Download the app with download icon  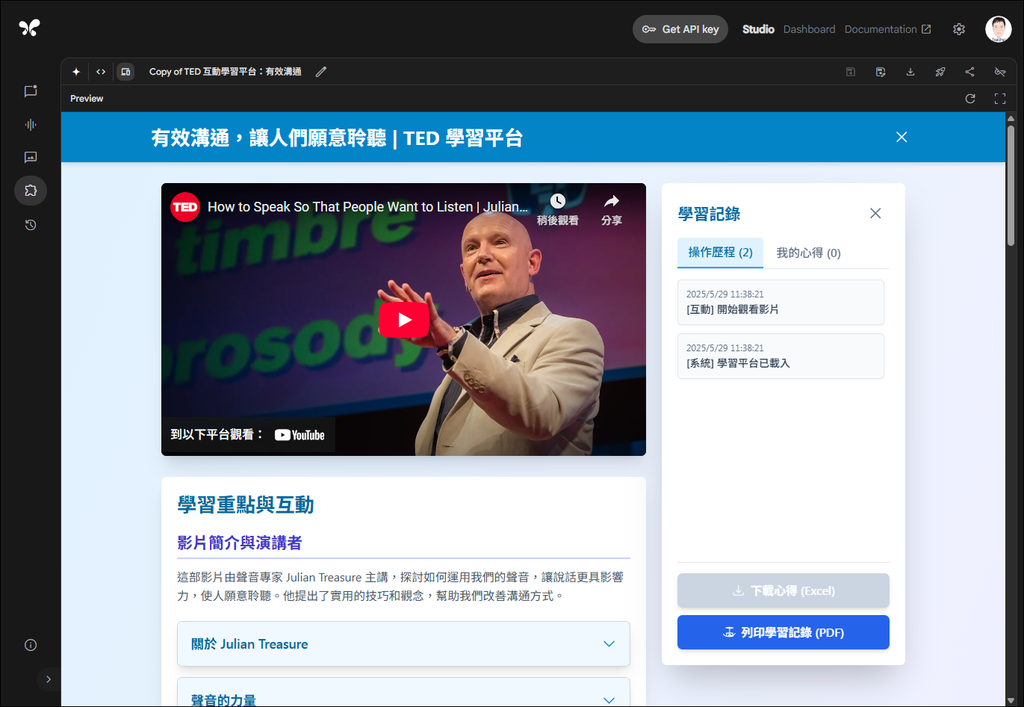910,72
